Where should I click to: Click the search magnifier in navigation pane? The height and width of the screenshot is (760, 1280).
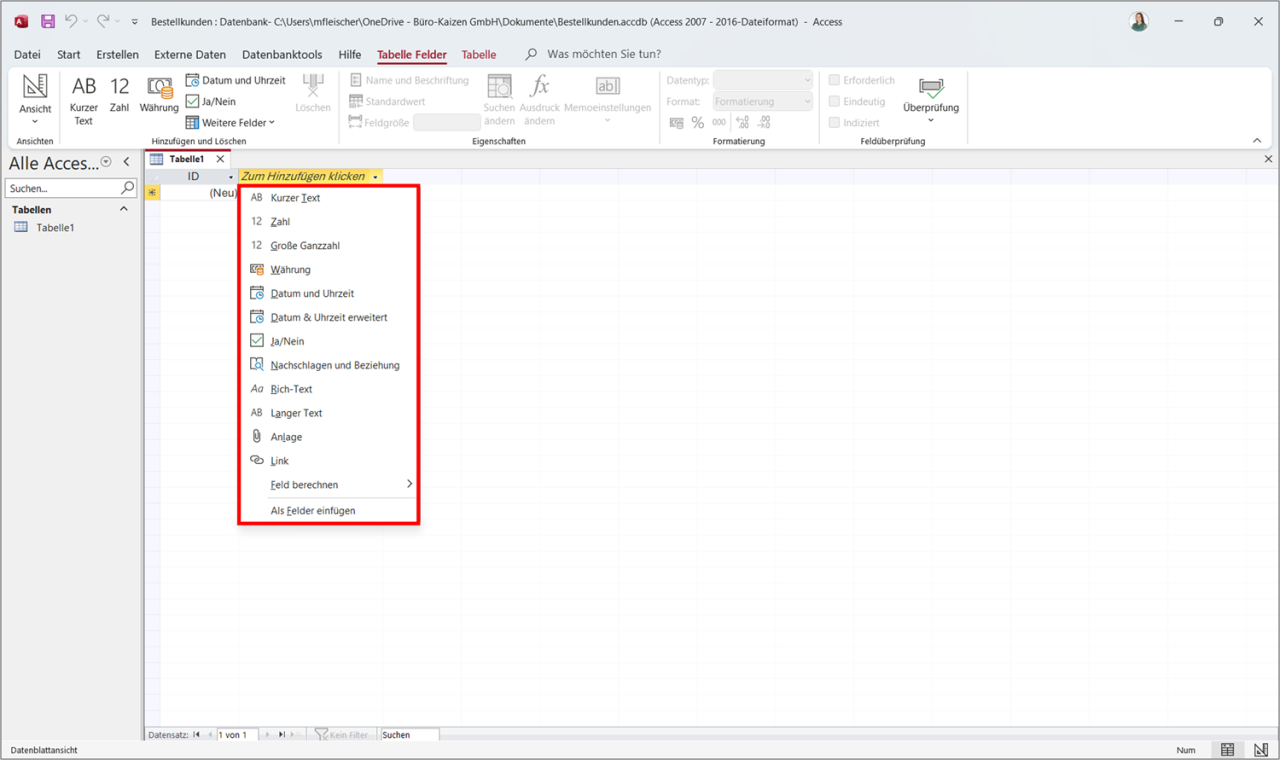(128, 188)
